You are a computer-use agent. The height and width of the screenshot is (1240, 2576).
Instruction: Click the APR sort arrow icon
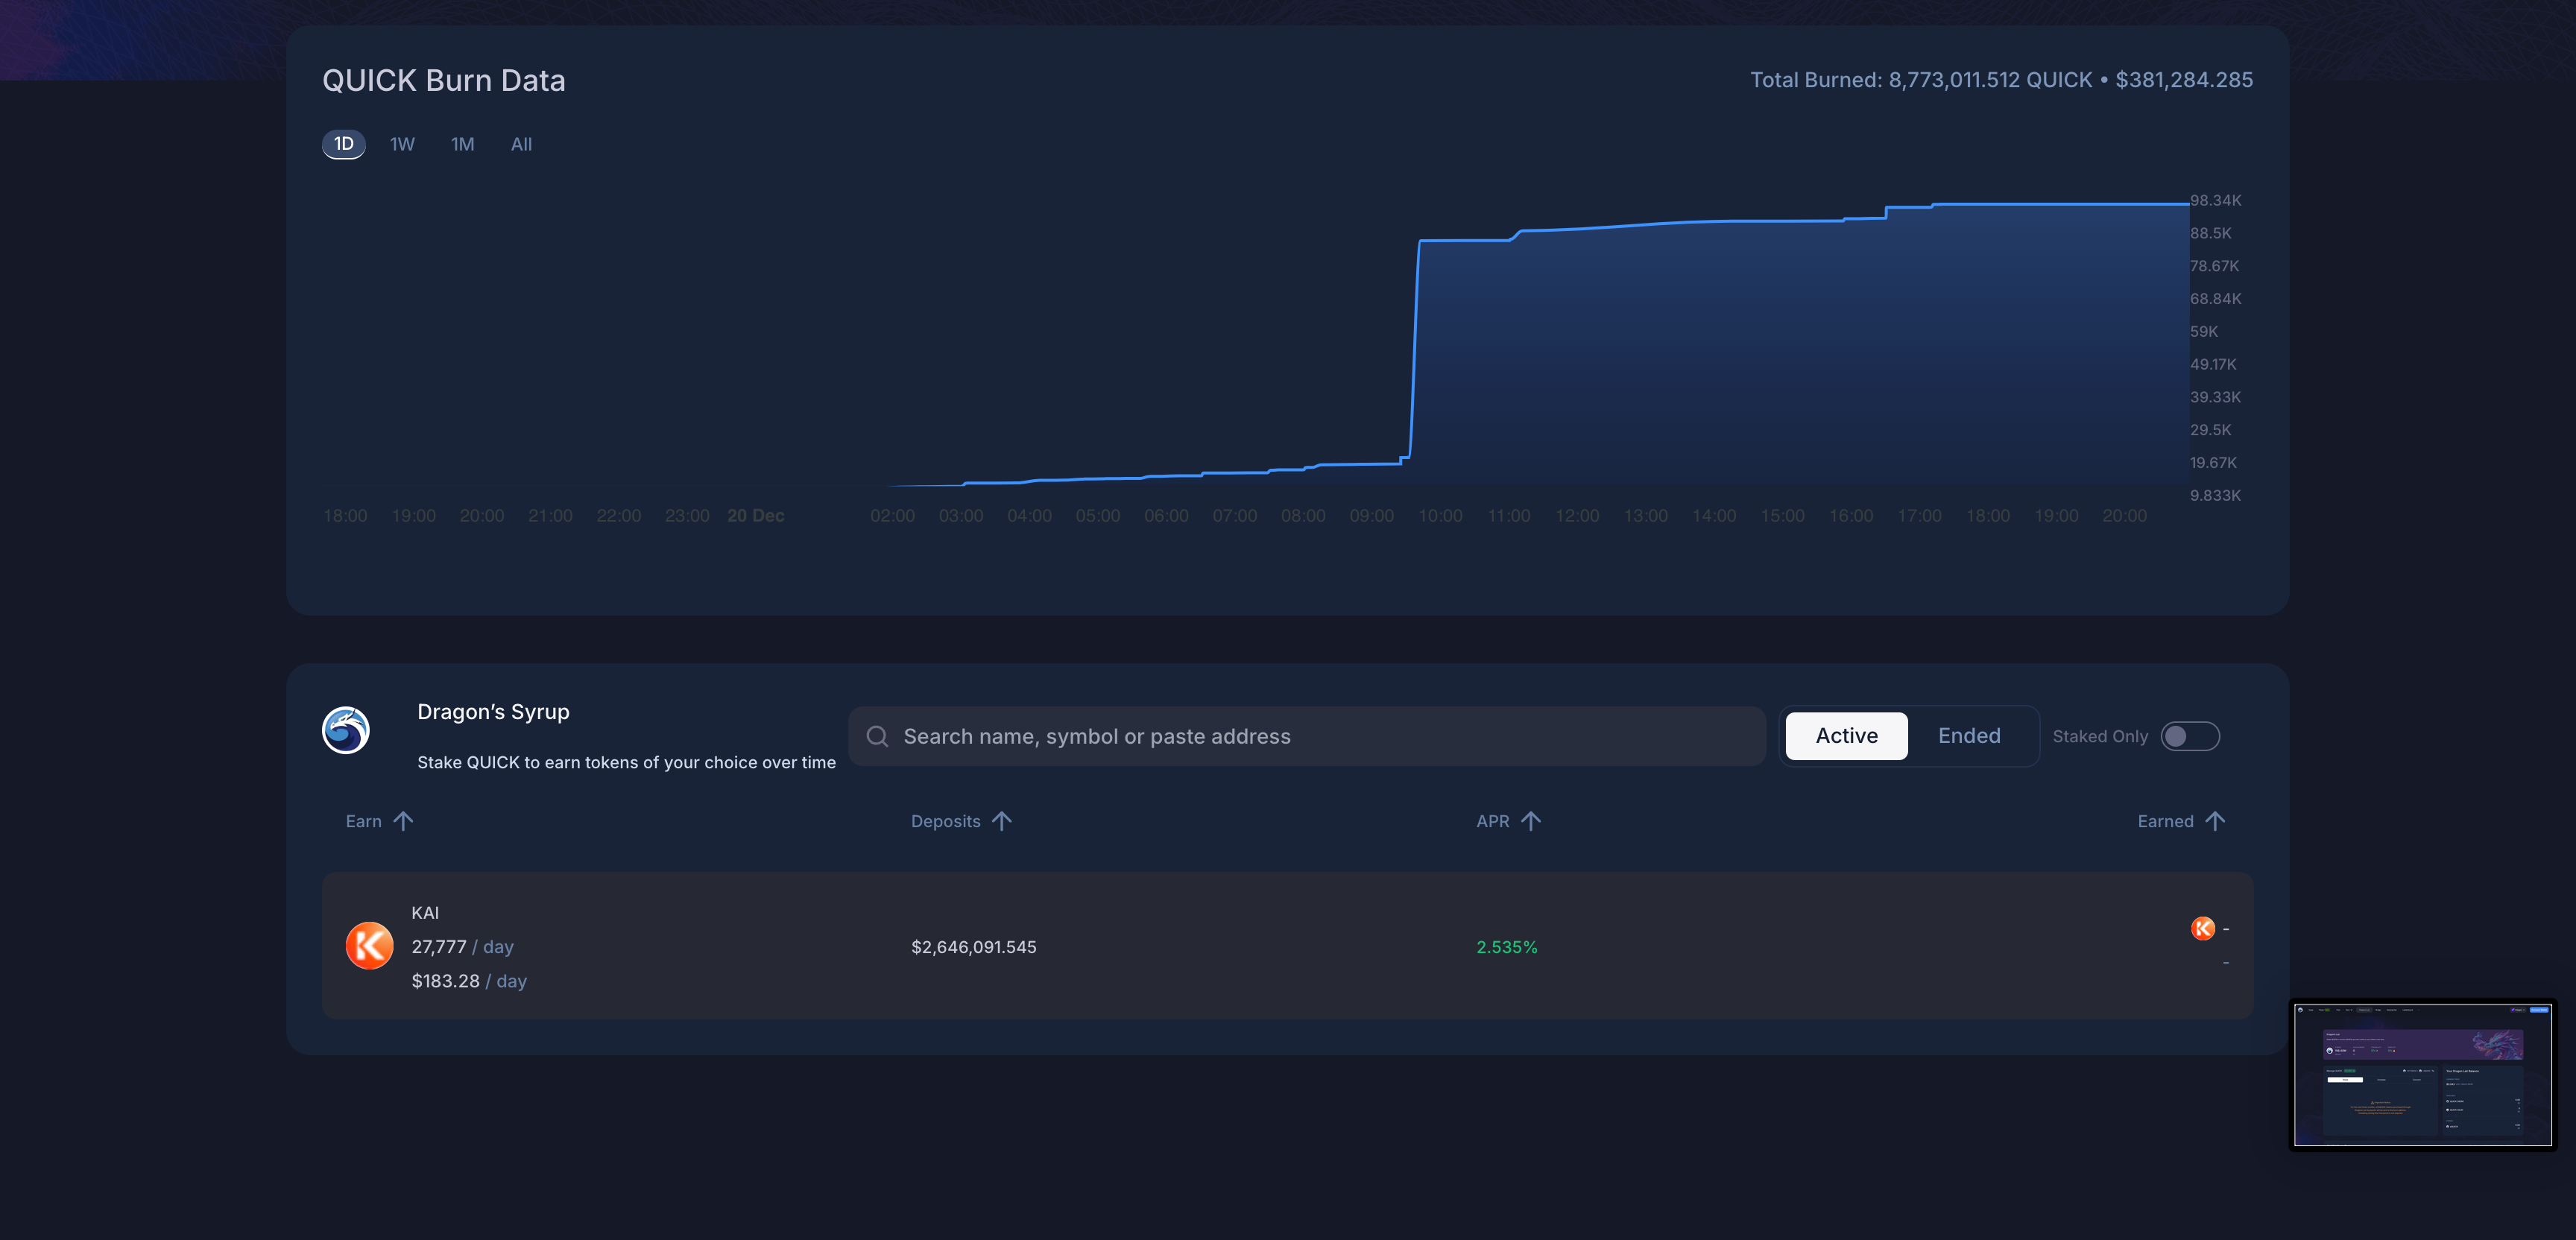coord(1531,821)
